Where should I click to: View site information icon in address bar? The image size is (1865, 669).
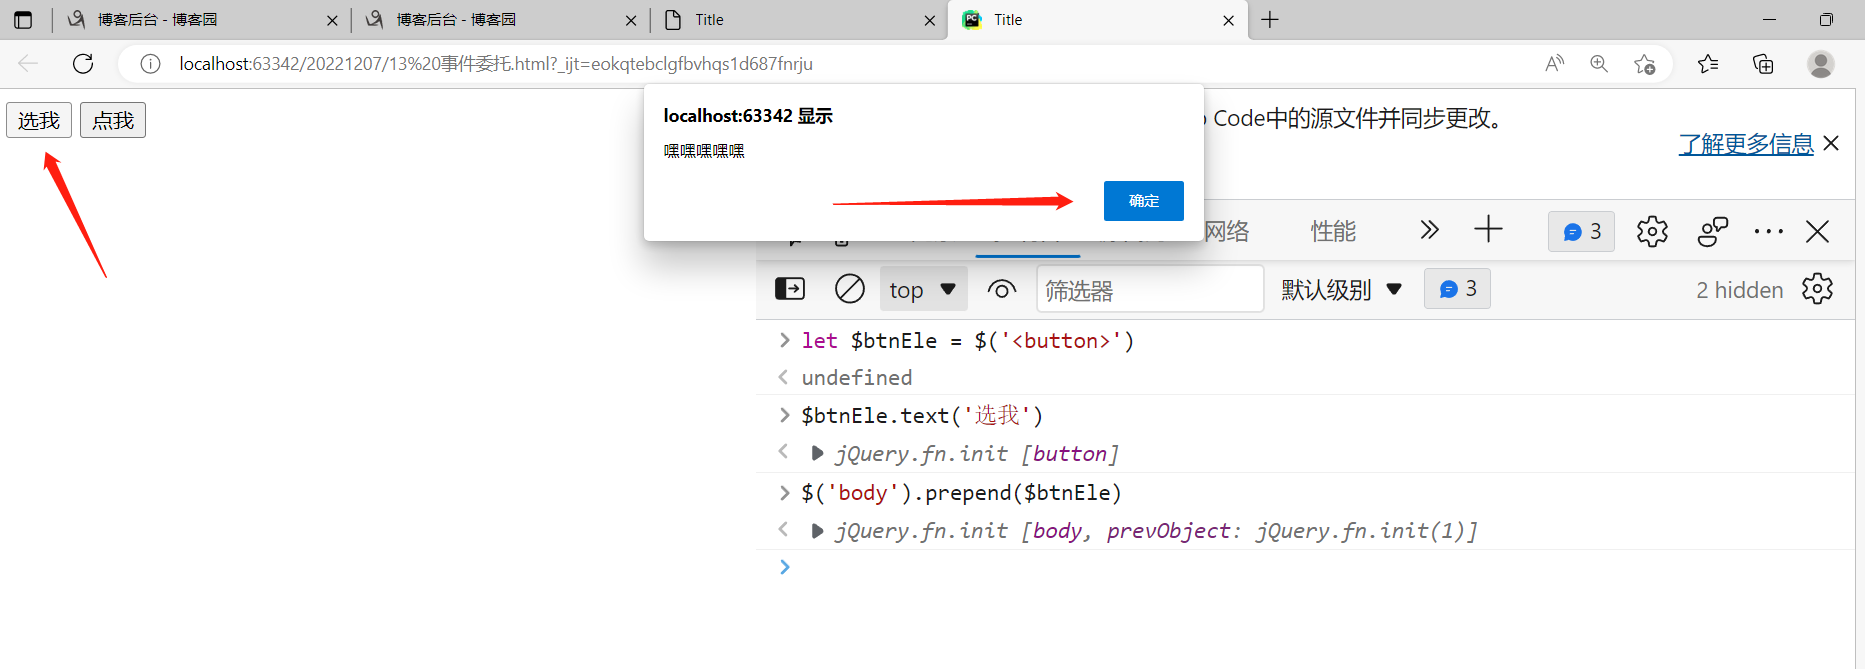click(x=150, y=64)
